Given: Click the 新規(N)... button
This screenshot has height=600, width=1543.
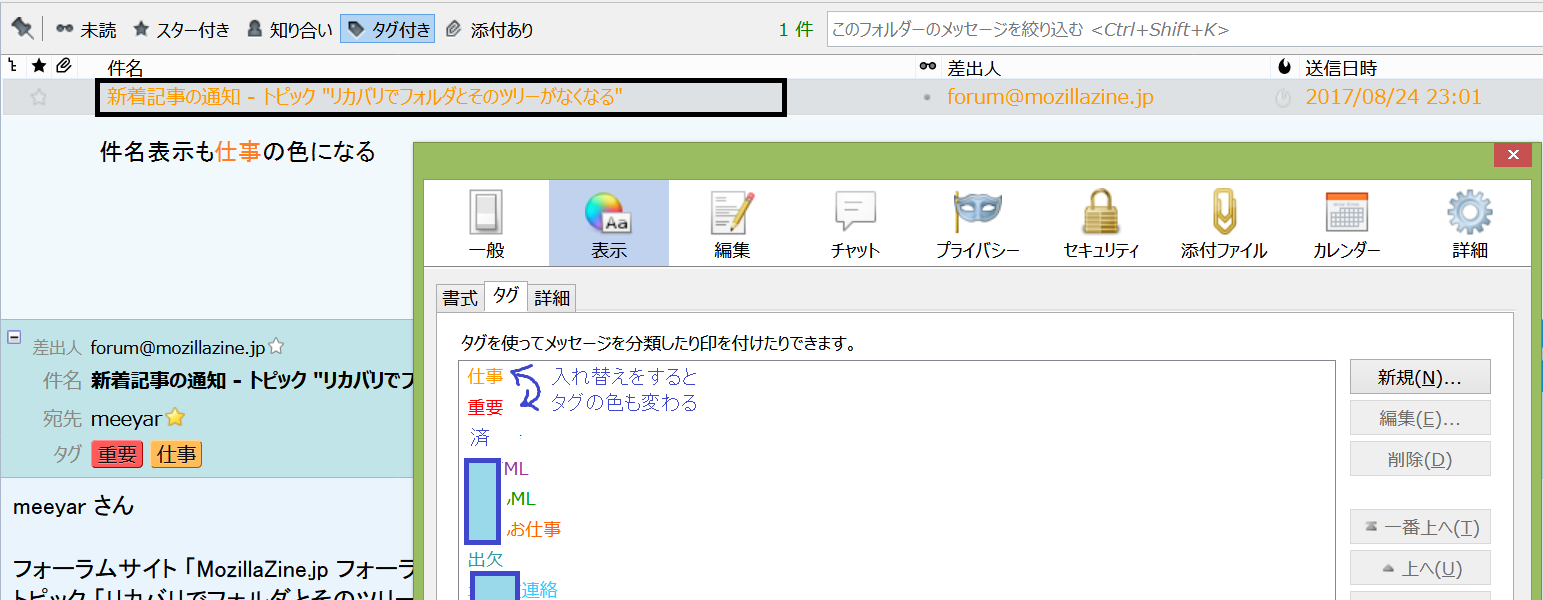Looking at the screenshot, I should (1420, 378).
